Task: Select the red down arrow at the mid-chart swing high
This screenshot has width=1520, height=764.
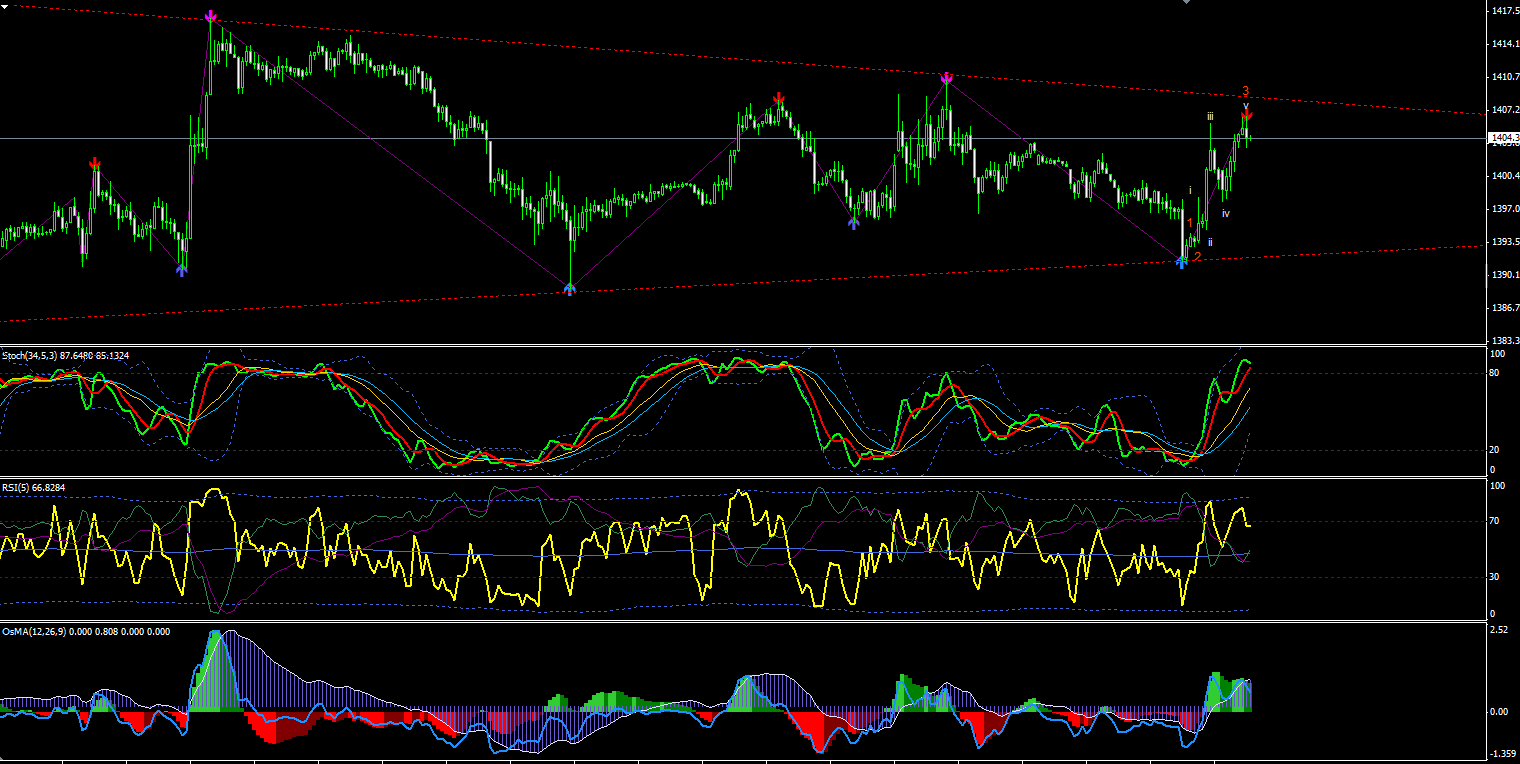Action: click(778, 98)
